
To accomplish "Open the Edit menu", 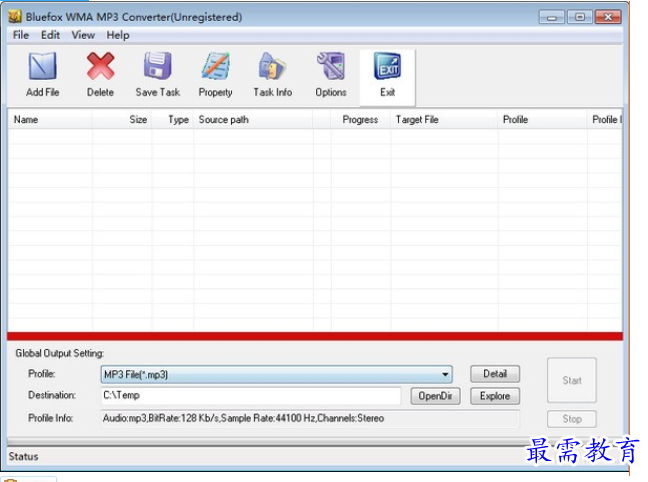I will pos(50,35).
